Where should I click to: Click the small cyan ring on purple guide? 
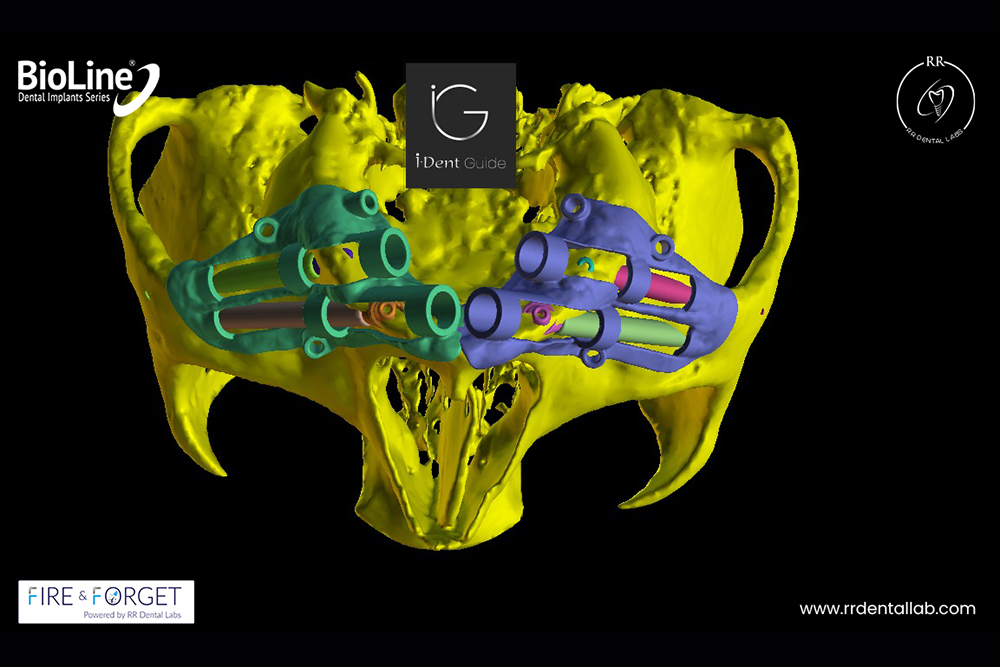[587, 264]
